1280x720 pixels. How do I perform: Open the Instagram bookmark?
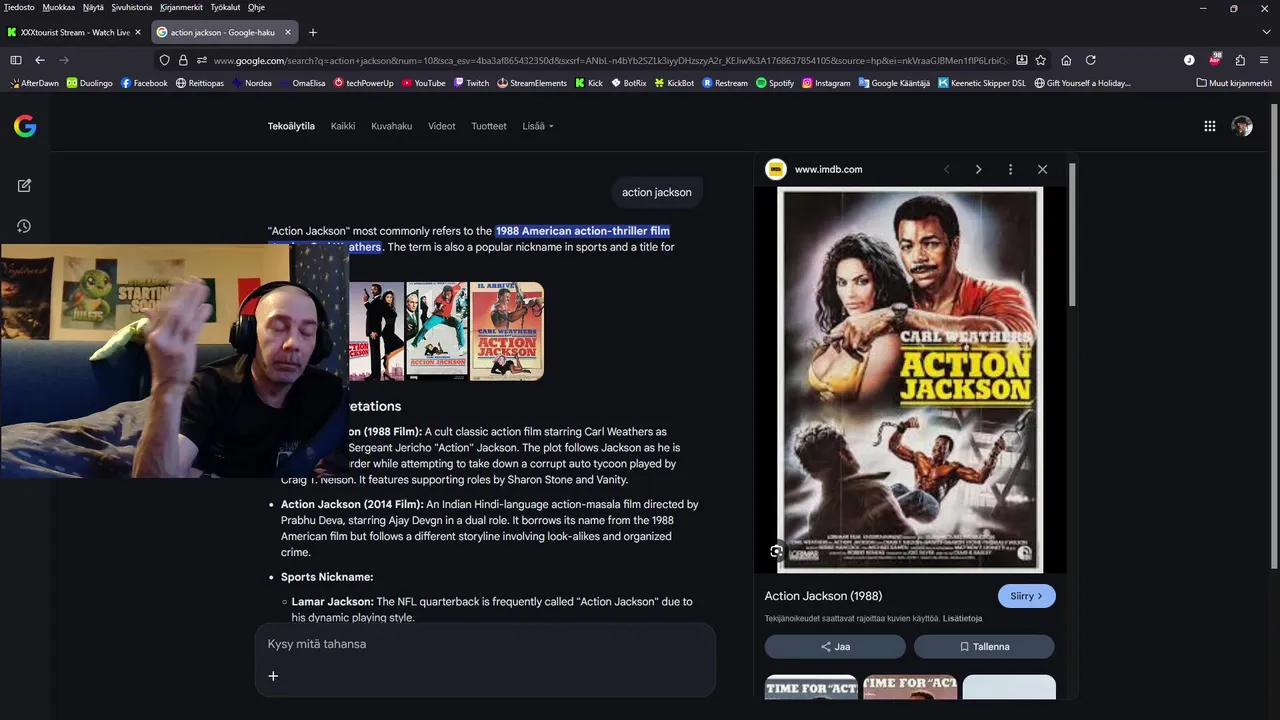(x=826, y=83)
